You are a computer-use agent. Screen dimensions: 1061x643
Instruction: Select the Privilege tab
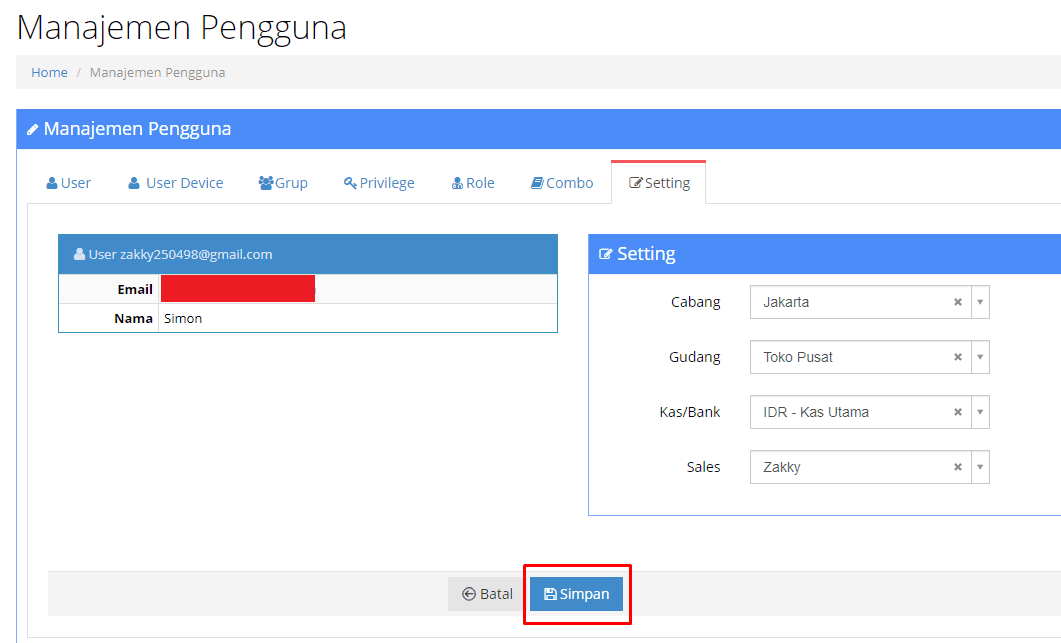(x=379, y=183)
